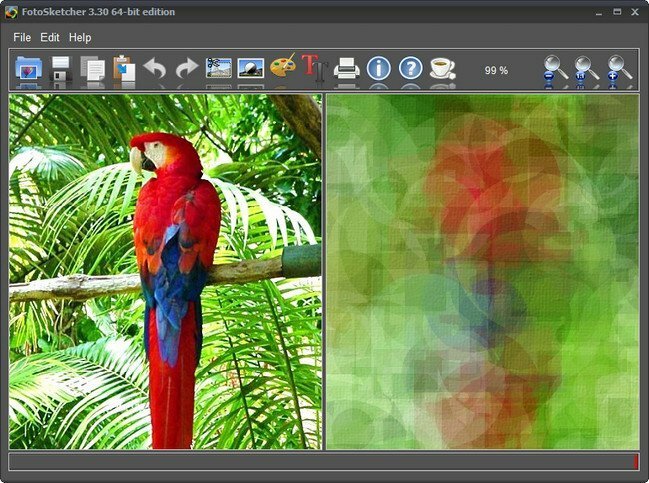Add text using the red T icon
Viewport: 649px width, 483px height.
pos(314,69)
